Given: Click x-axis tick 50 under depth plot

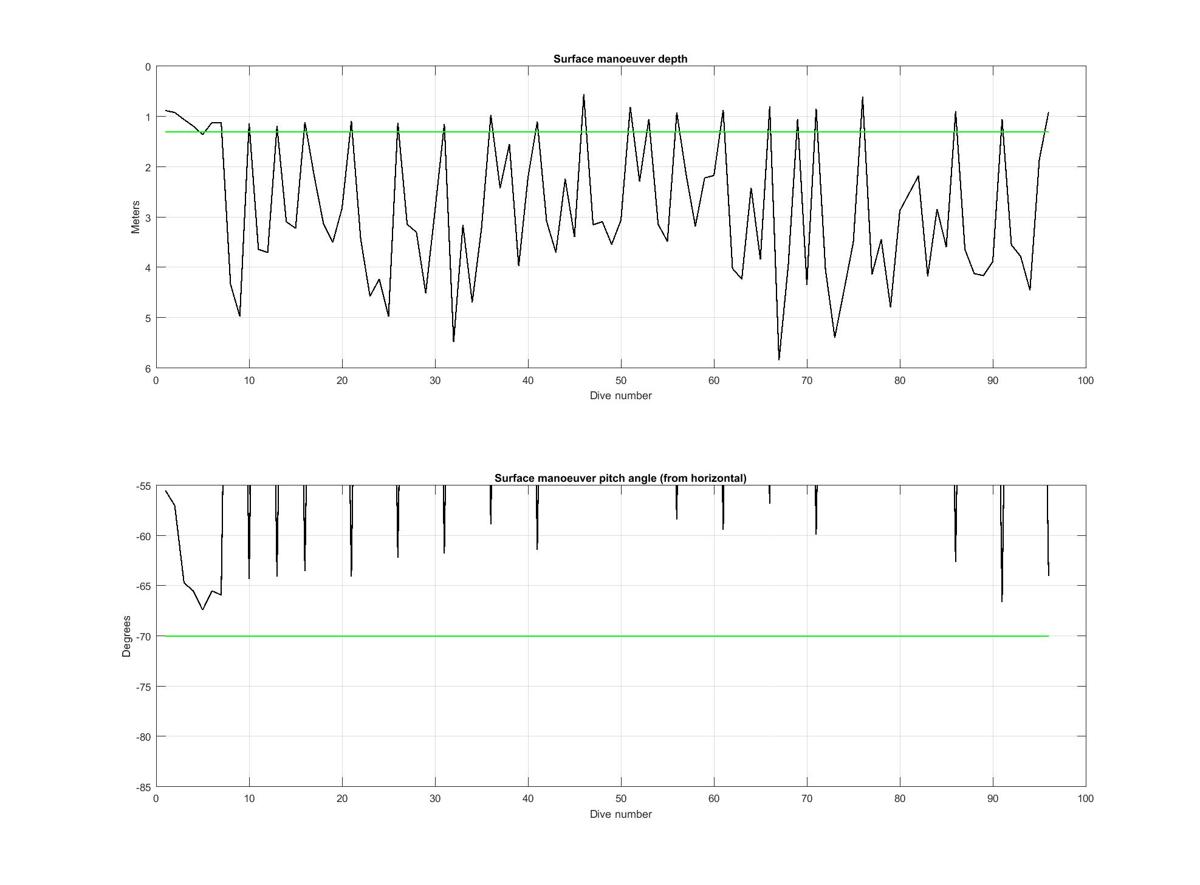Looking at the screenshot, I should pos(621,380).
